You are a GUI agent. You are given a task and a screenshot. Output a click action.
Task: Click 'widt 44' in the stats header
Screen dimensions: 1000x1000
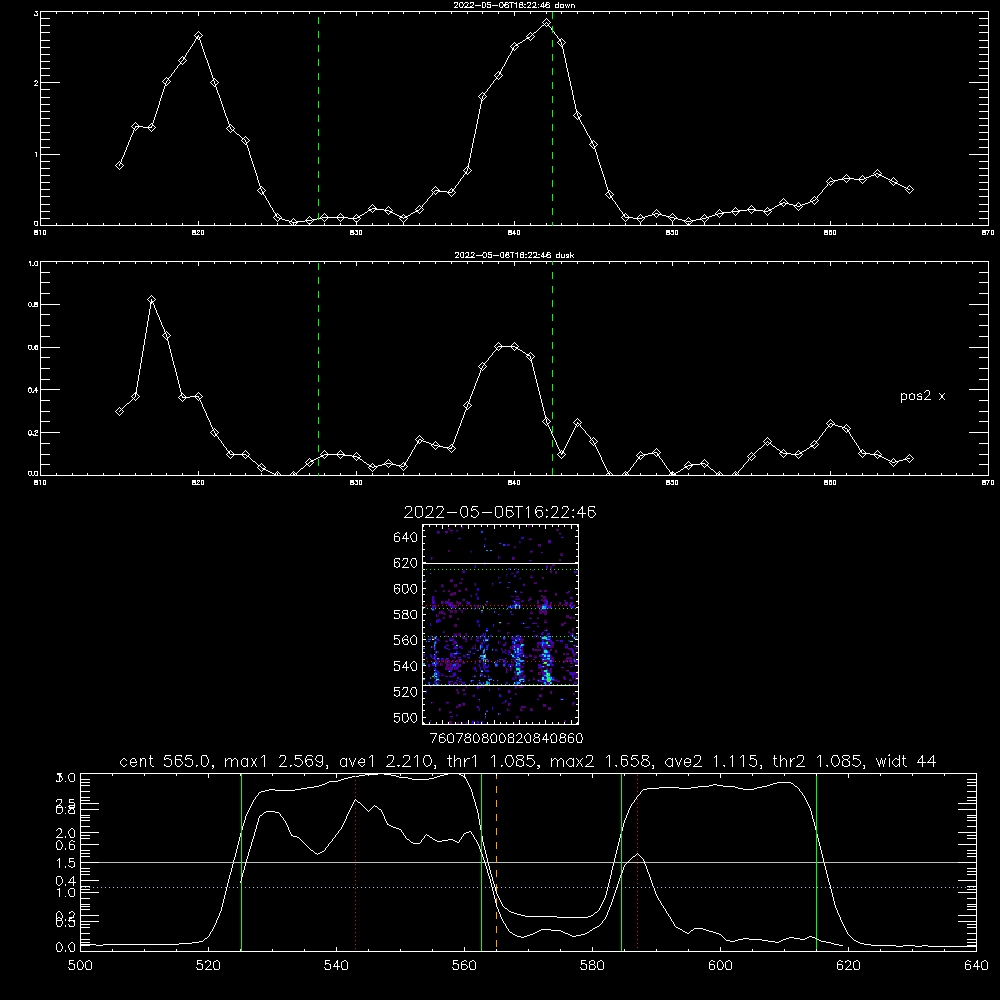(x=906, y=761)
